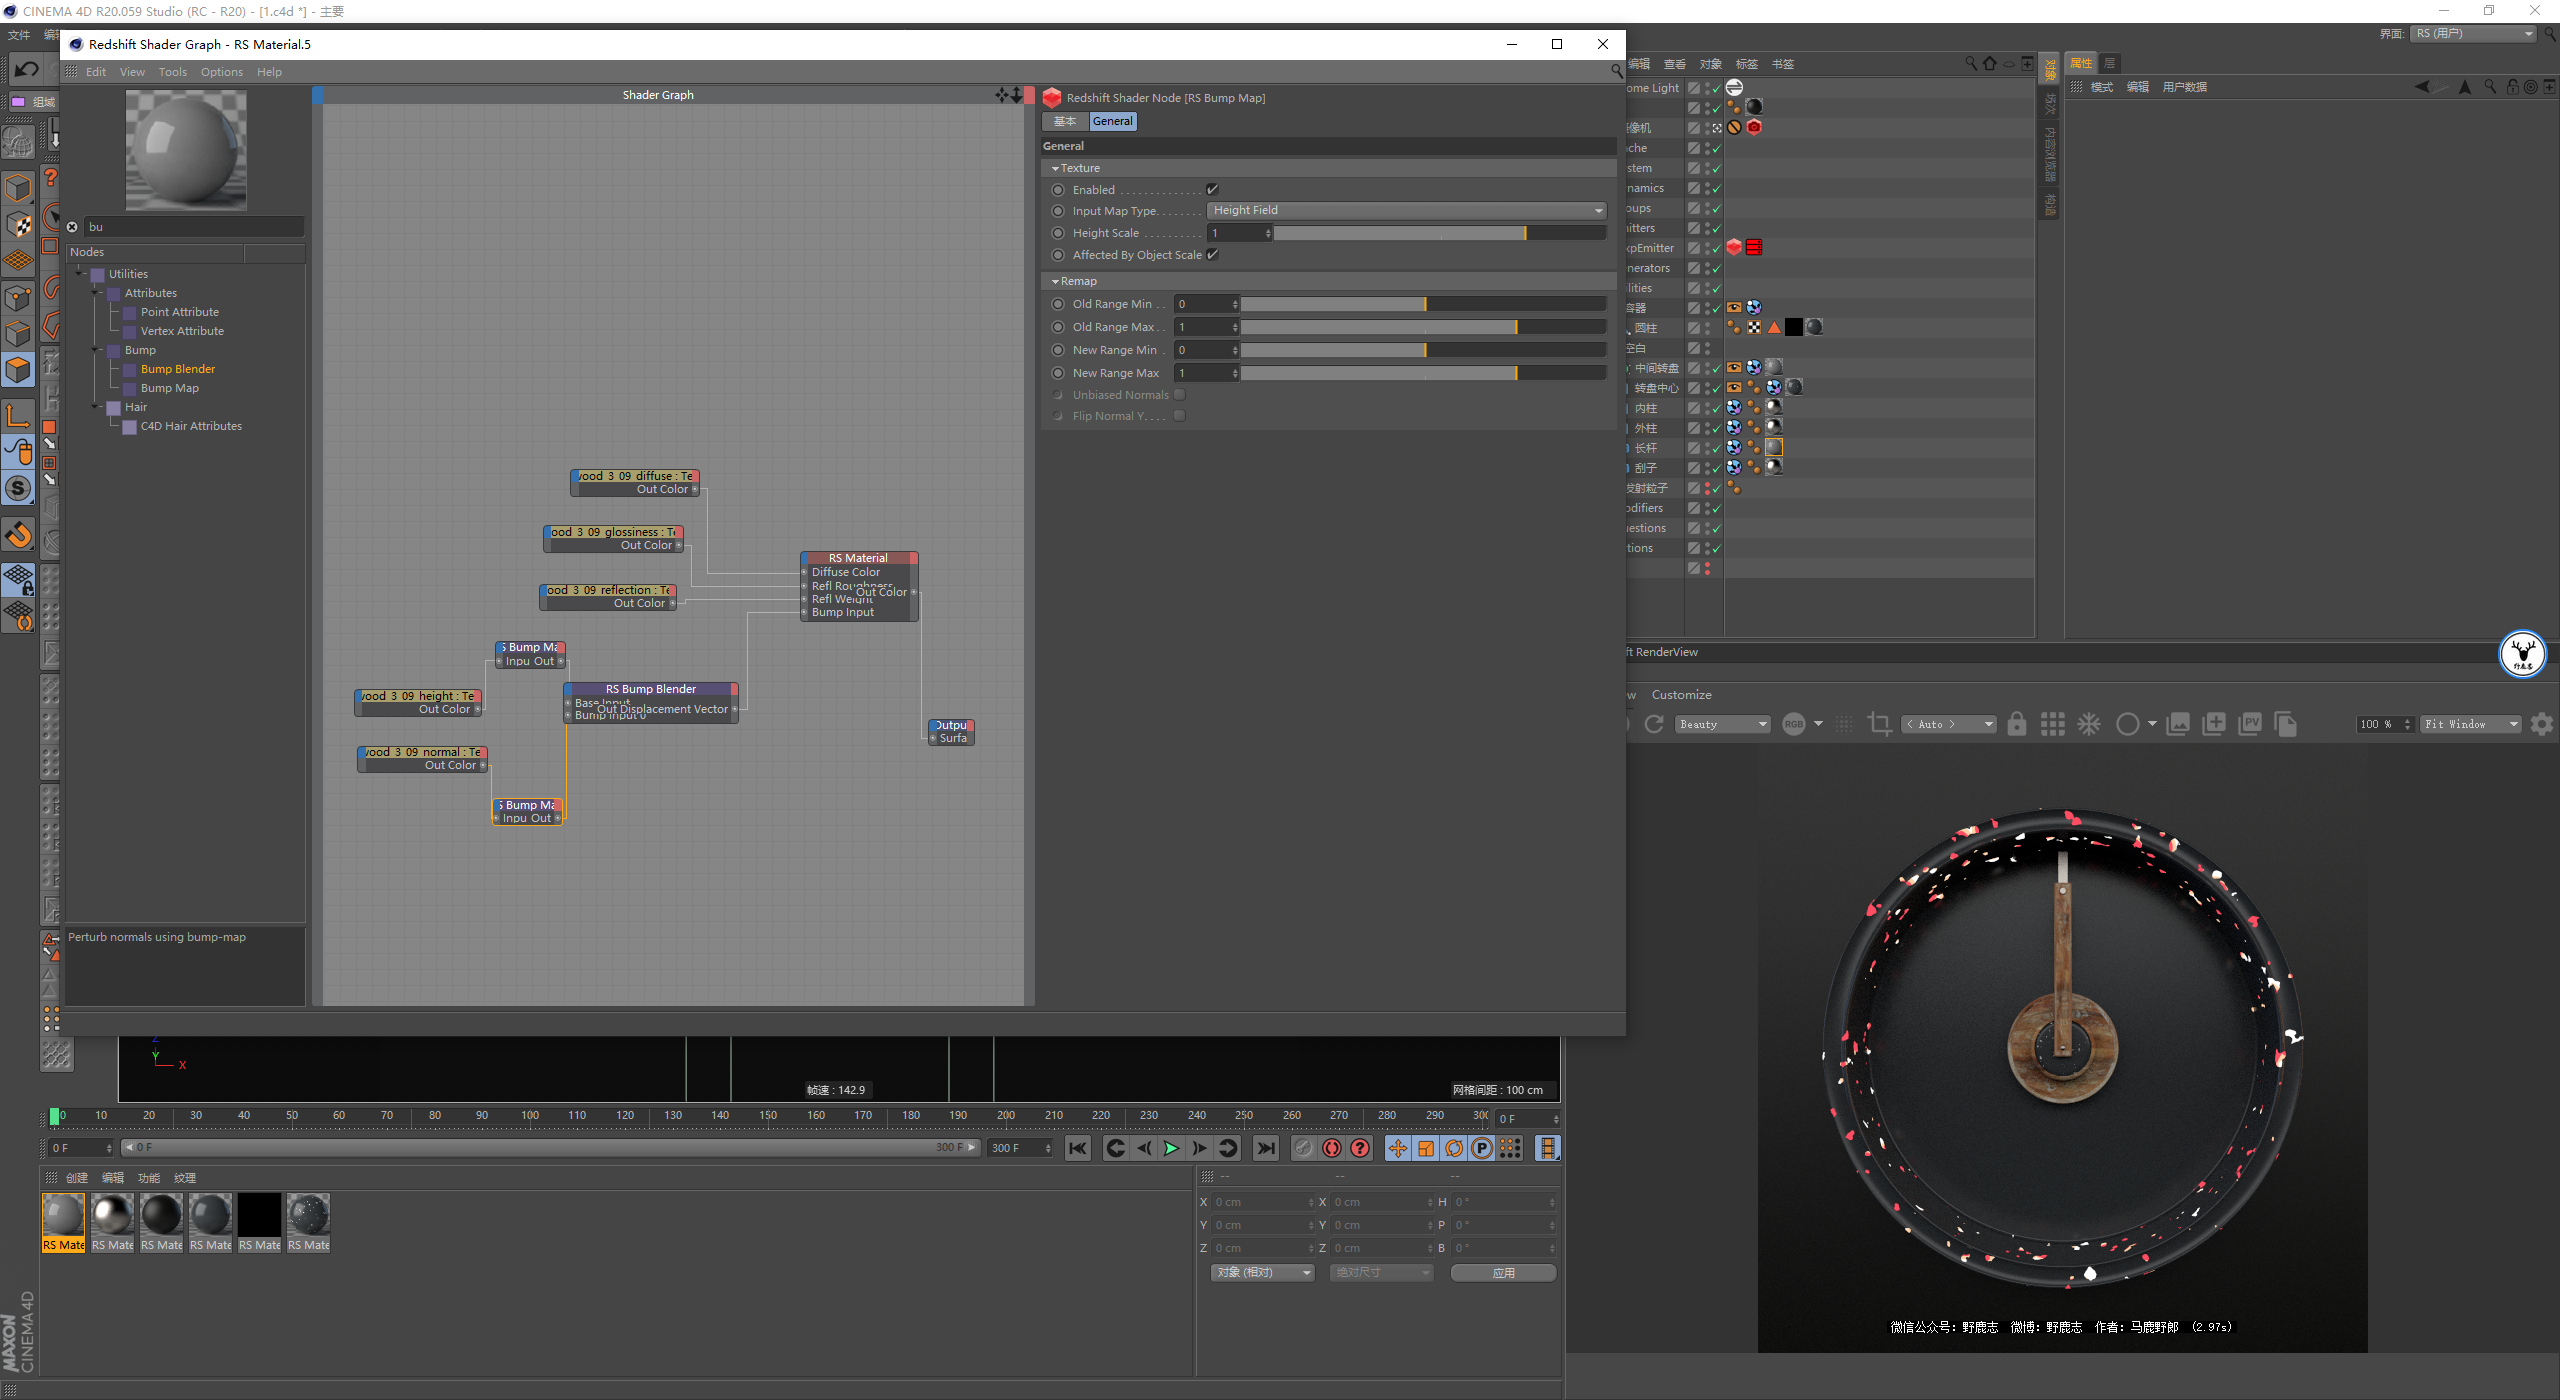
Task: Open the View menu in Shader Graph
Action: click(x=132, y=72)
